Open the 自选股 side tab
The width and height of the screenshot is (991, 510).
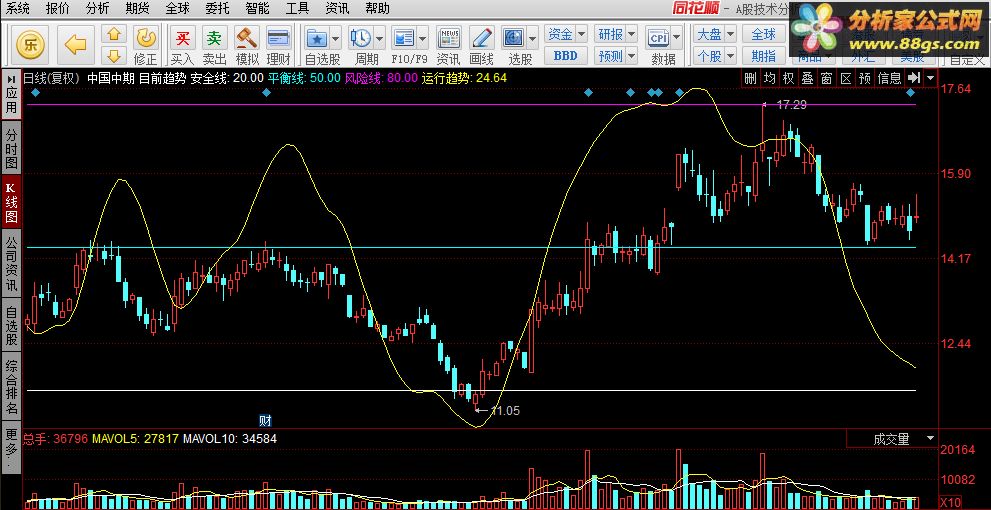point(11,325)
